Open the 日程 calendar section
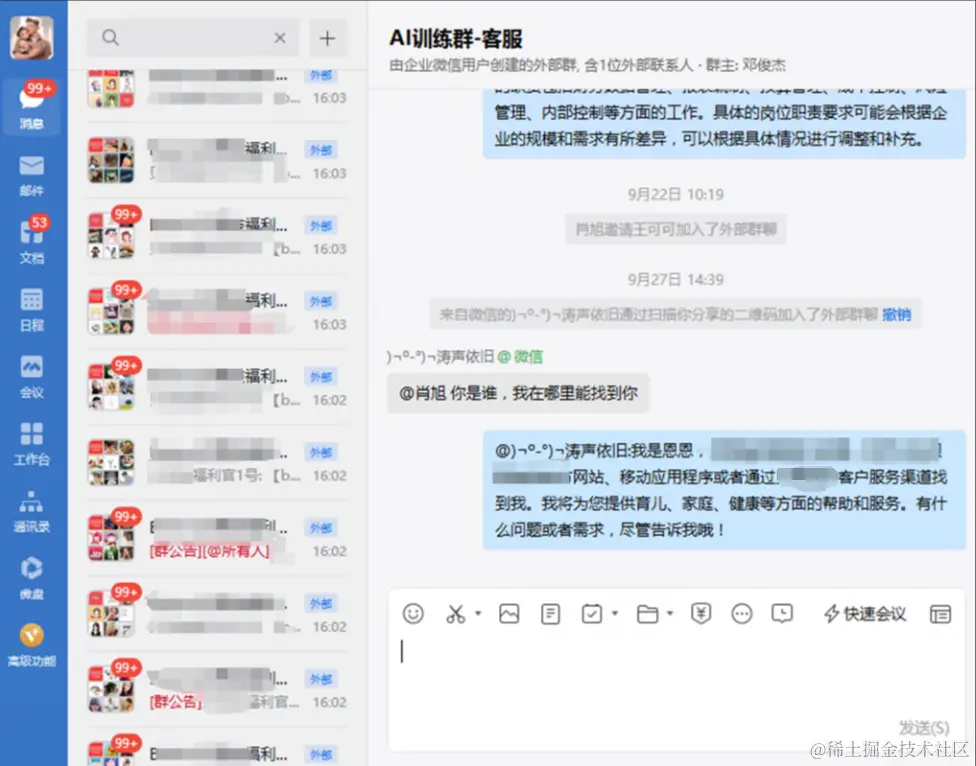 [x=31, y=311]
